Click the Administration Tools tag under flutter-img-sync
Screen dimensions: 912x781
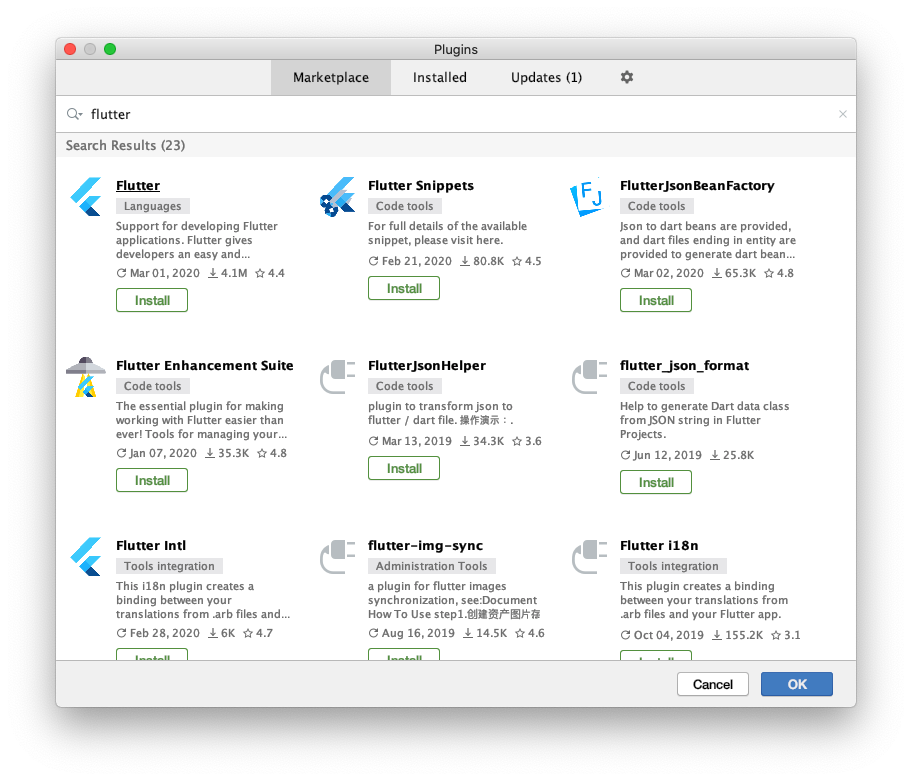tap(432, 566)
